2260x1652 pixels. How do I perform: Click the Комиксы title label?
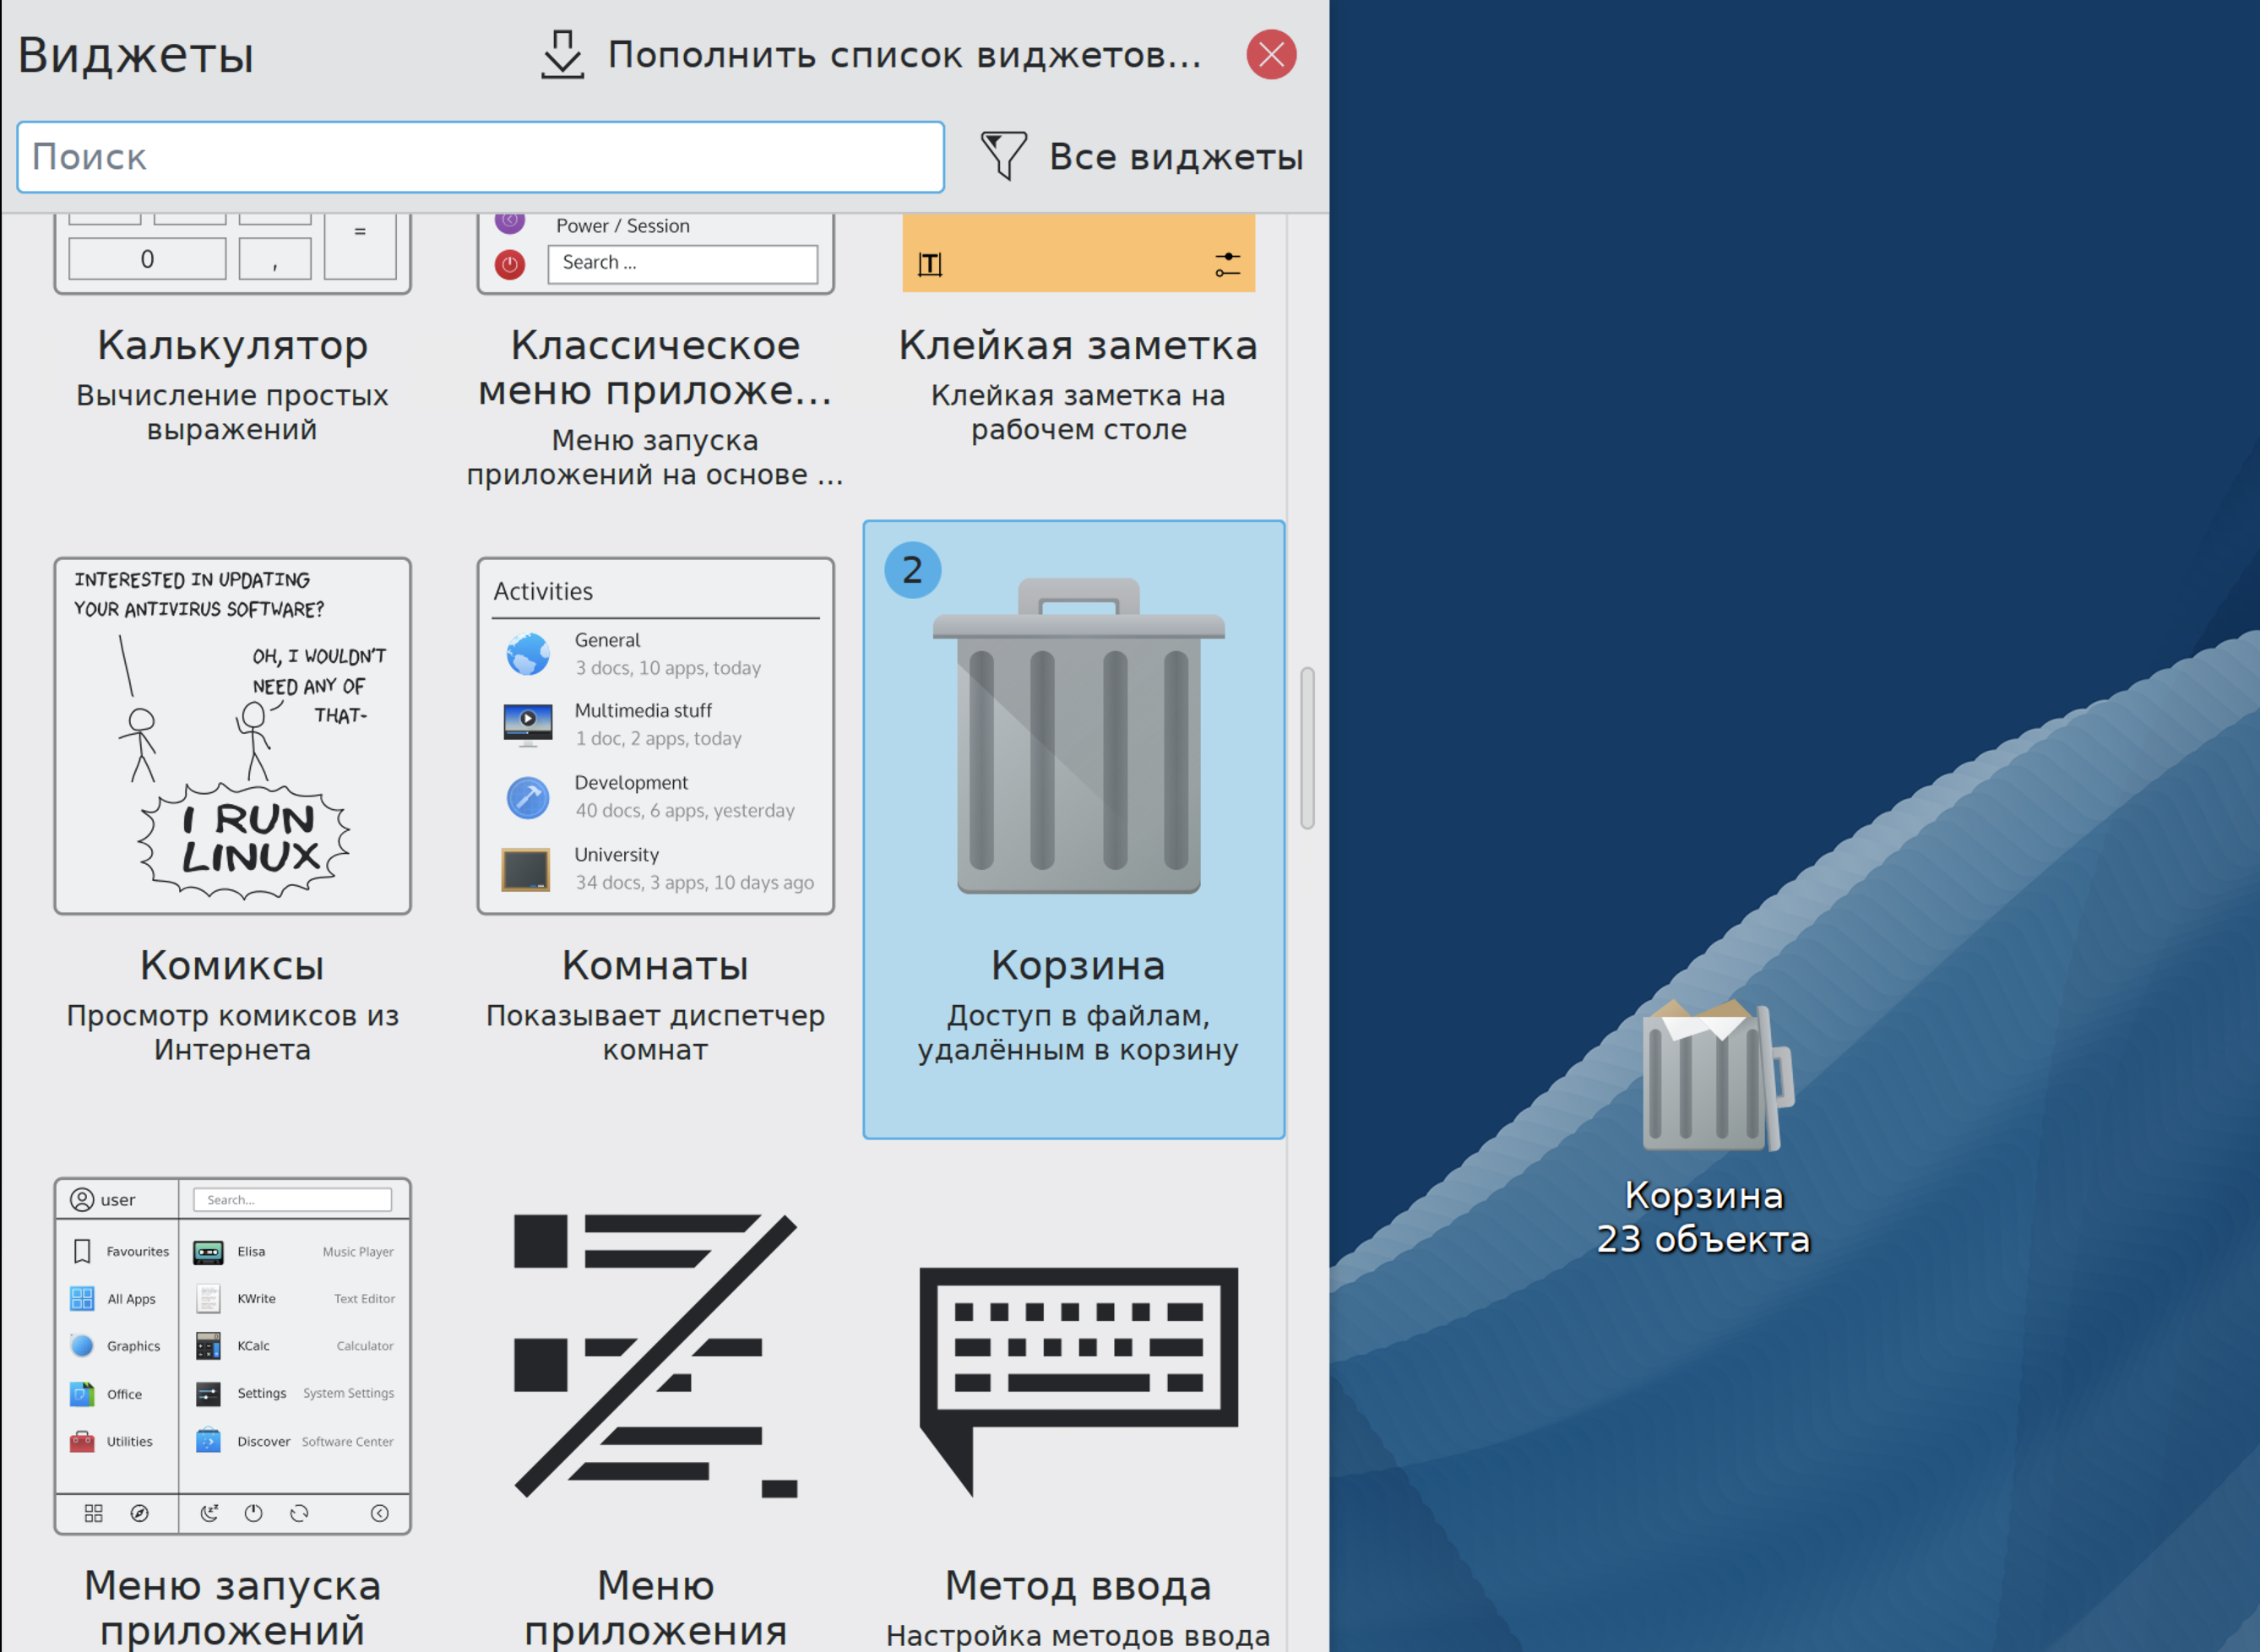[232, 965]
